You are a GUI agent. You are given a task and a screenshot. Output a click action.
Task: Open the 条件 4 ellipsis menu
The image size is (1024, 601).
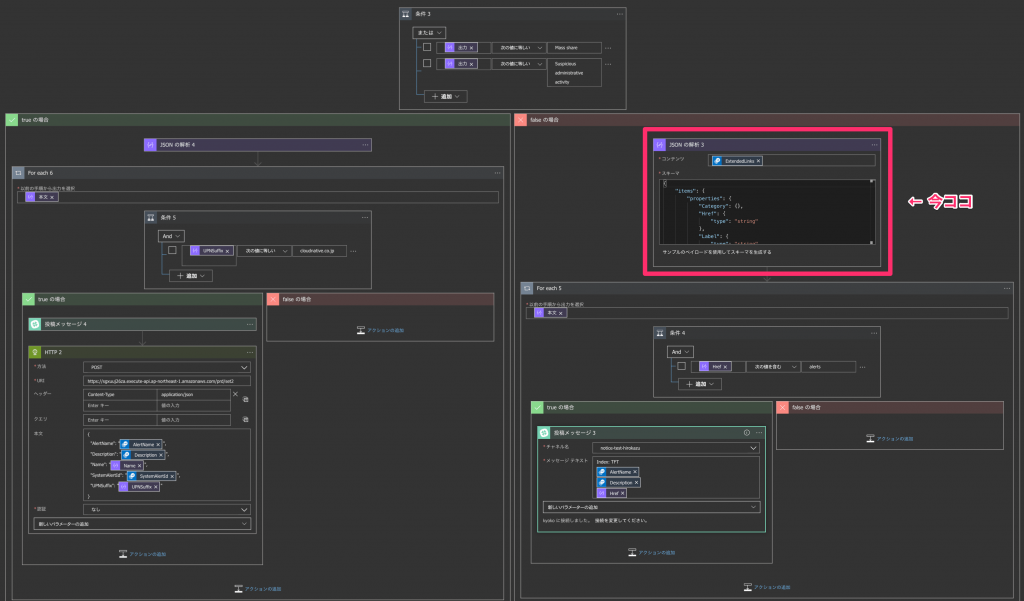coord(874,333)
